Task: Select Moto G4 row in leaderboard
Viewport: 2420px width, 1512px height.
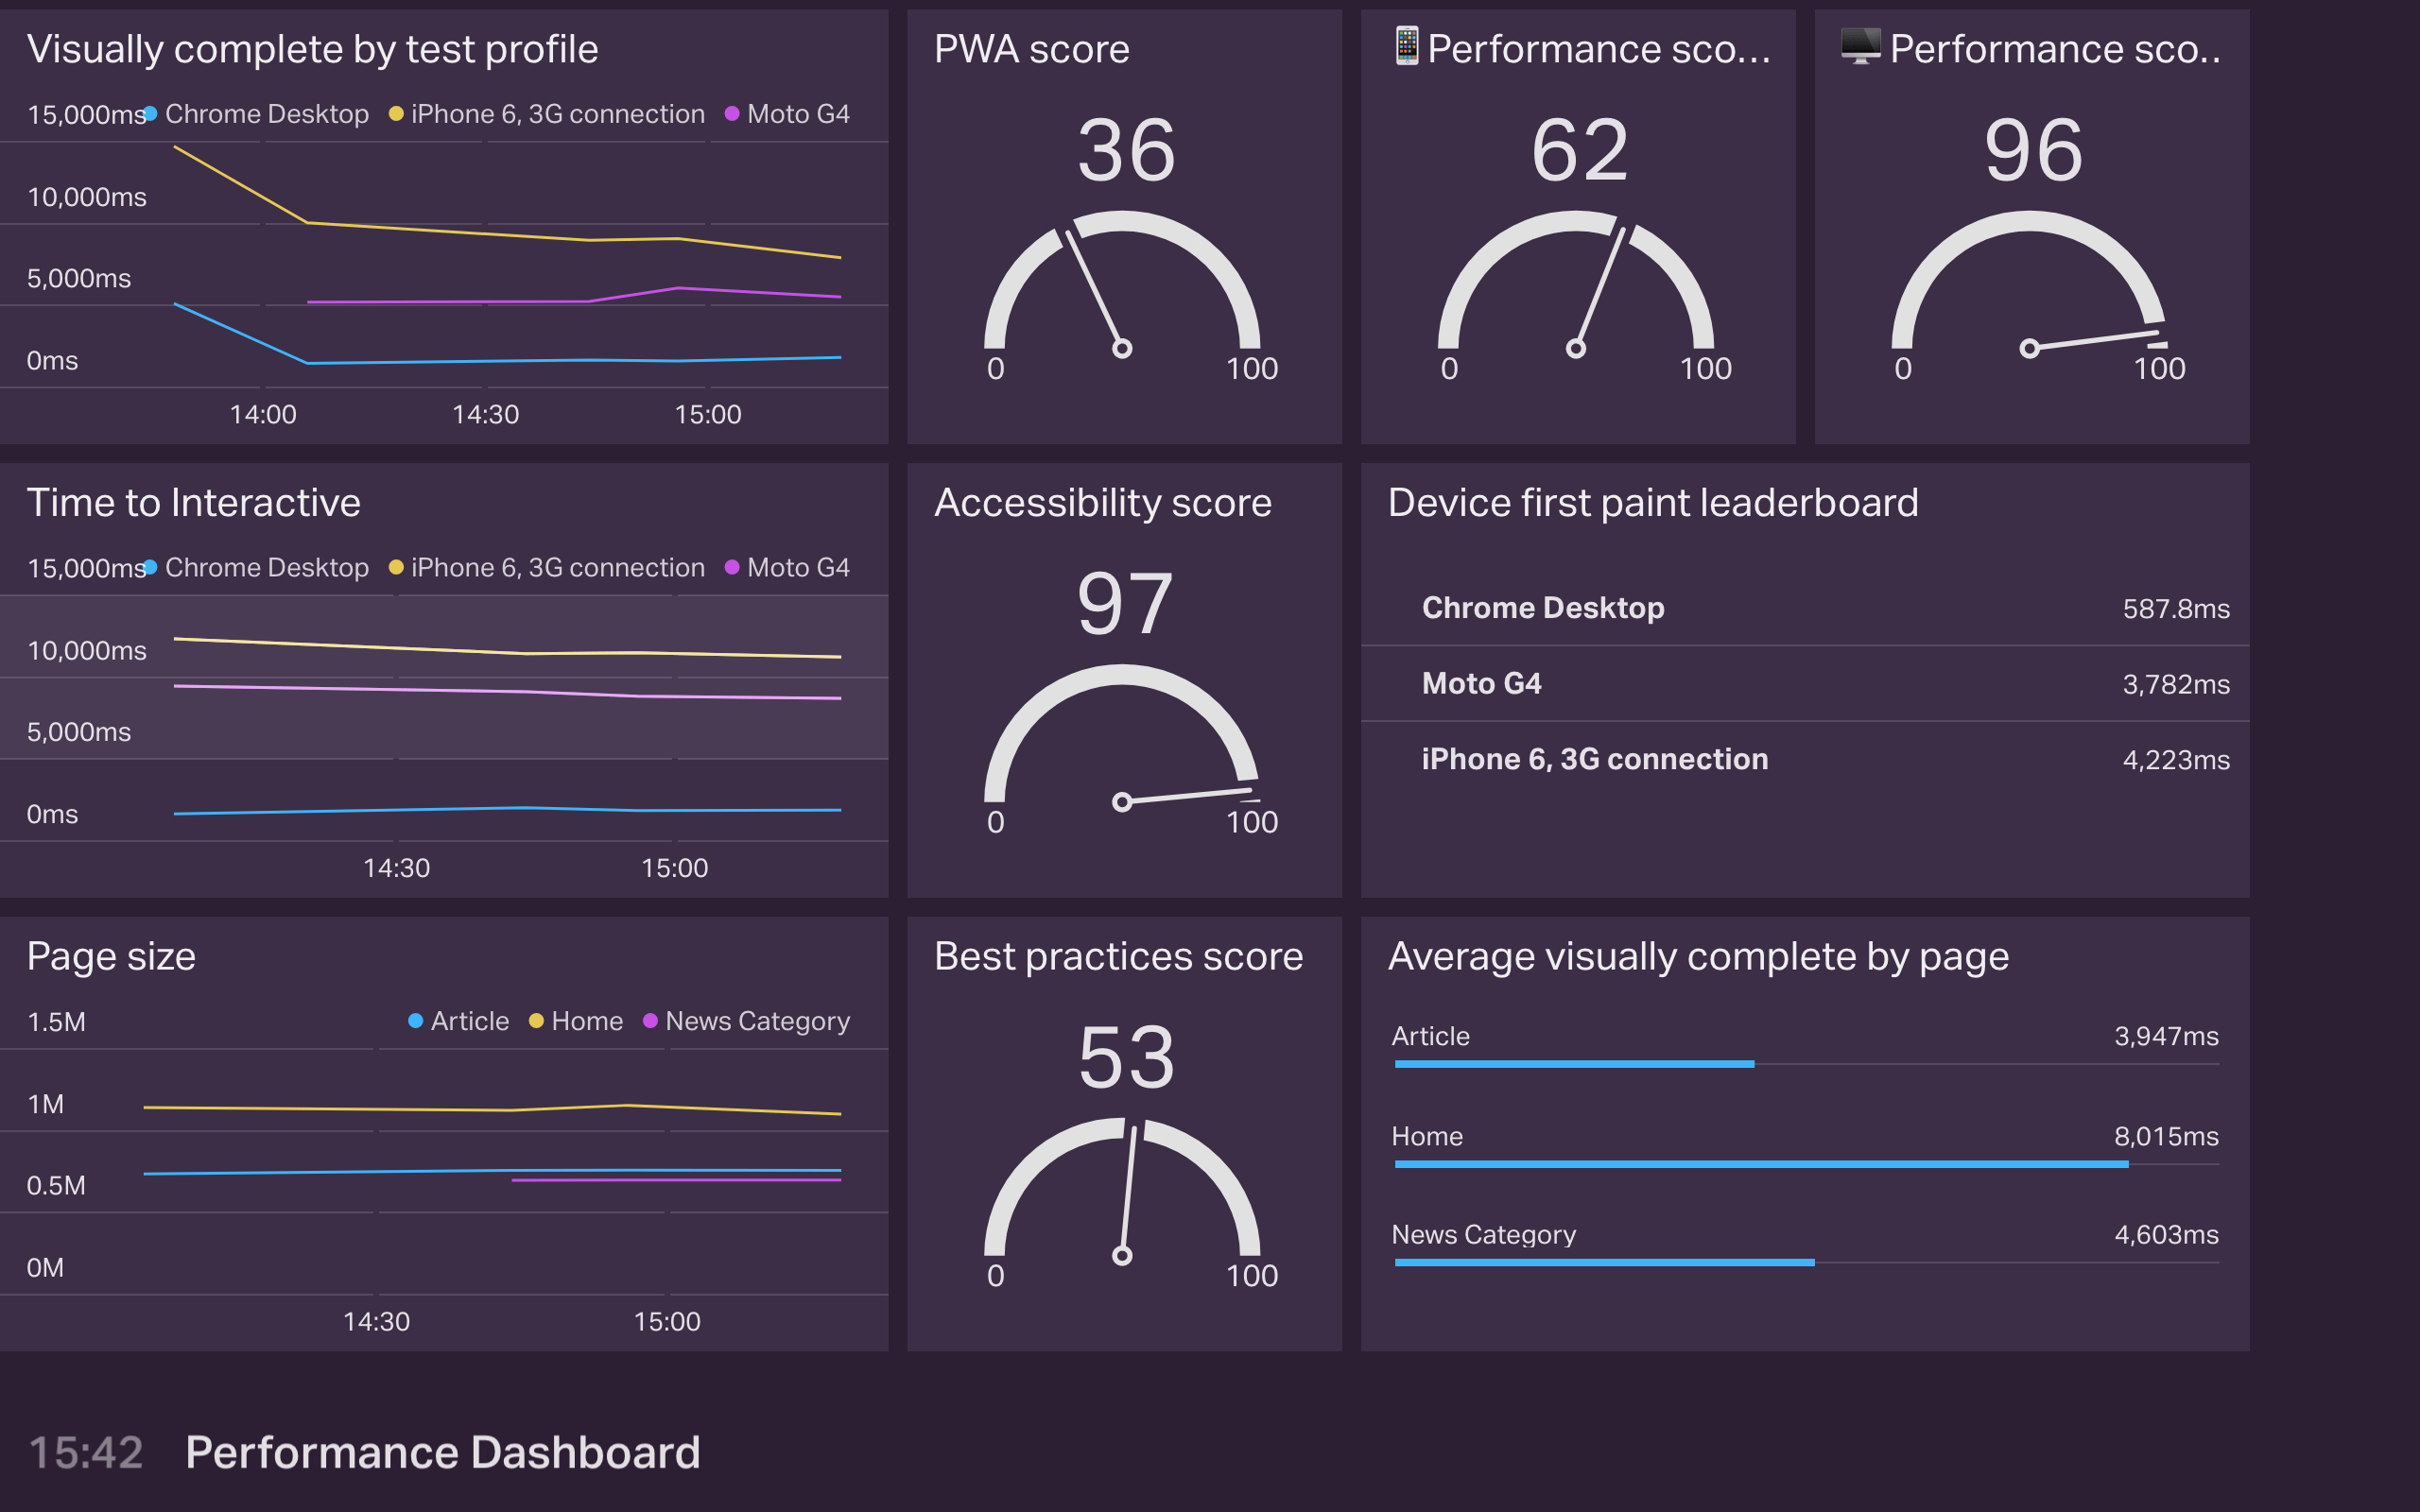Action: coord(1481,684)
